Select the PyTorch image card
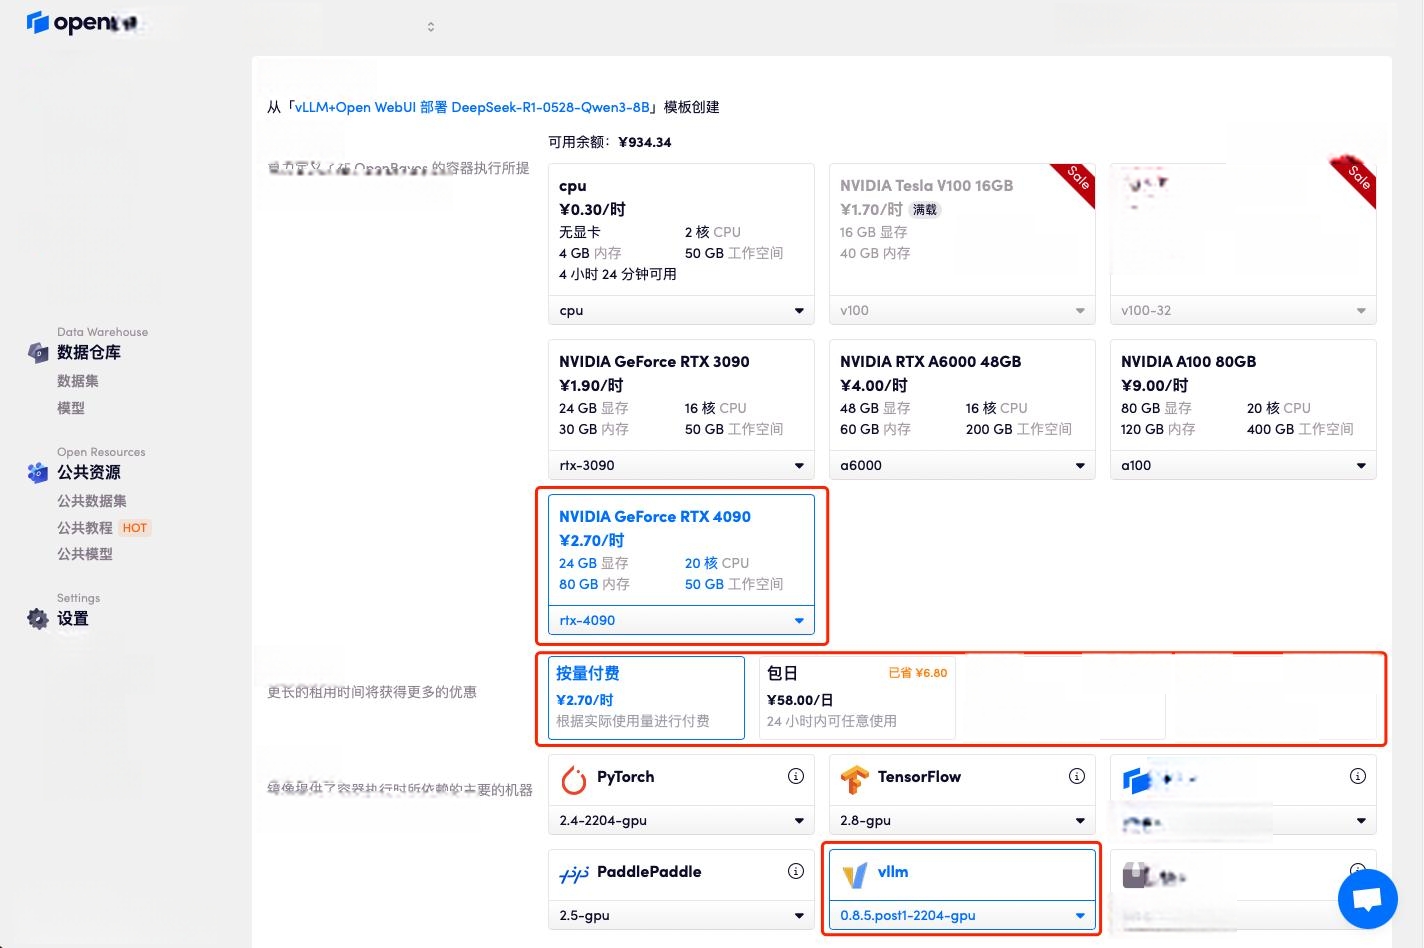The width and height of the screenshot is (1424, 948). [681, 779]
